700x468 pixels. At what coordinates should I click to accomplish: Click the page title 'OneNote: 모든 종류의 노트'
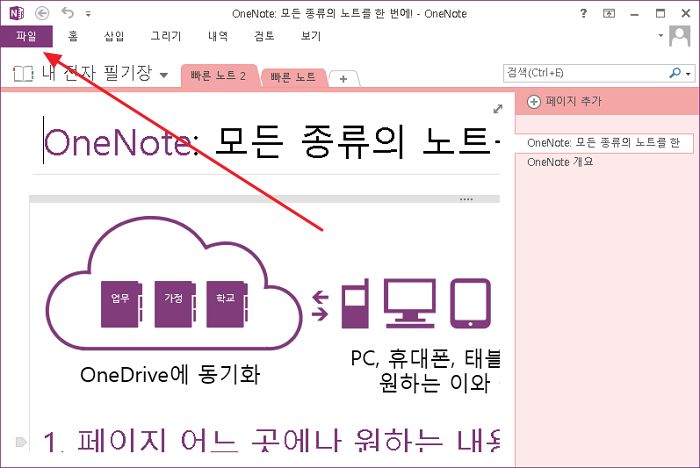point(271,141)
